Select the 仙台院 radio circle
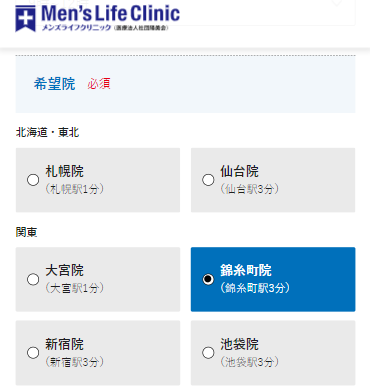 208,180
